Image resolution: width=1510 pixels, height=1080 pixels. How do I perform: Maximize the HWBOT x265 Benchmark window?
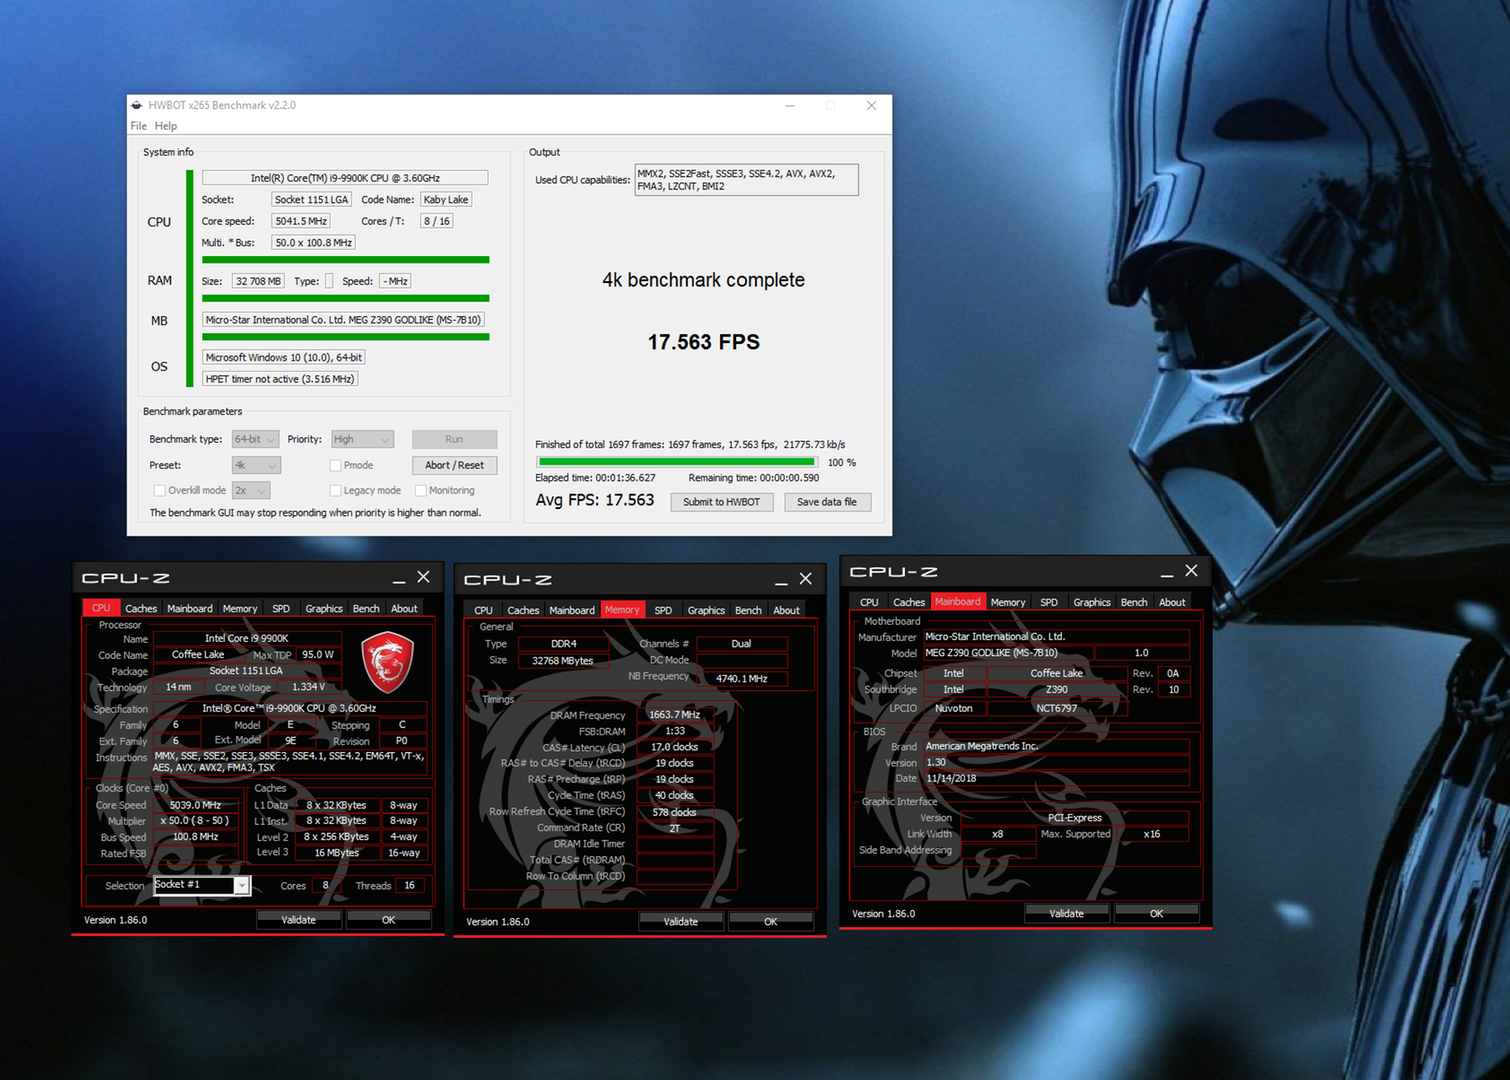tap(830, 105)
